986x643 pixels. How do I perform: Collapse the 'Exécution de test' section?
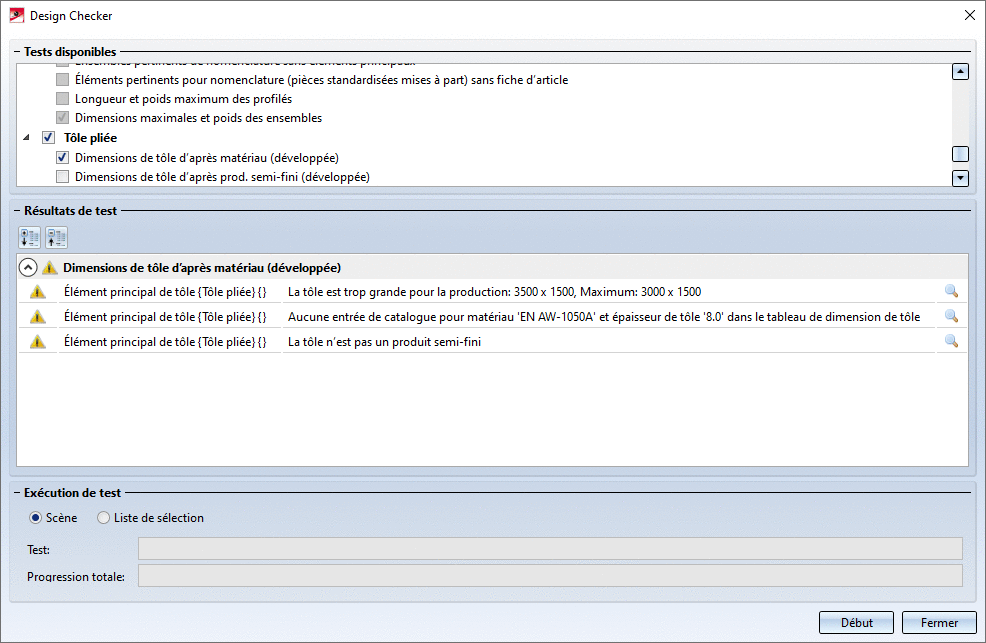(x=18, y=493)
